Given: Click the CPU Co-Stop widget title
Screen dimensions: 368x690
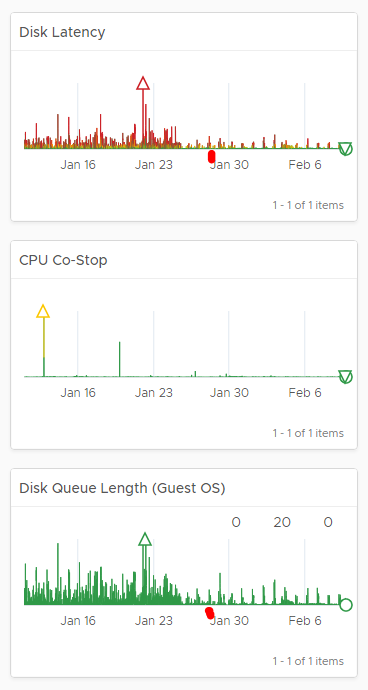Looking at the screenshot, I should pyautogui.click(x=63, y=260).
